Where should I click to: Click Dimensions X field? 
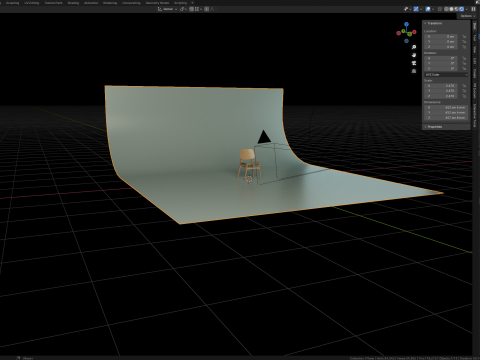coord(446,107)
